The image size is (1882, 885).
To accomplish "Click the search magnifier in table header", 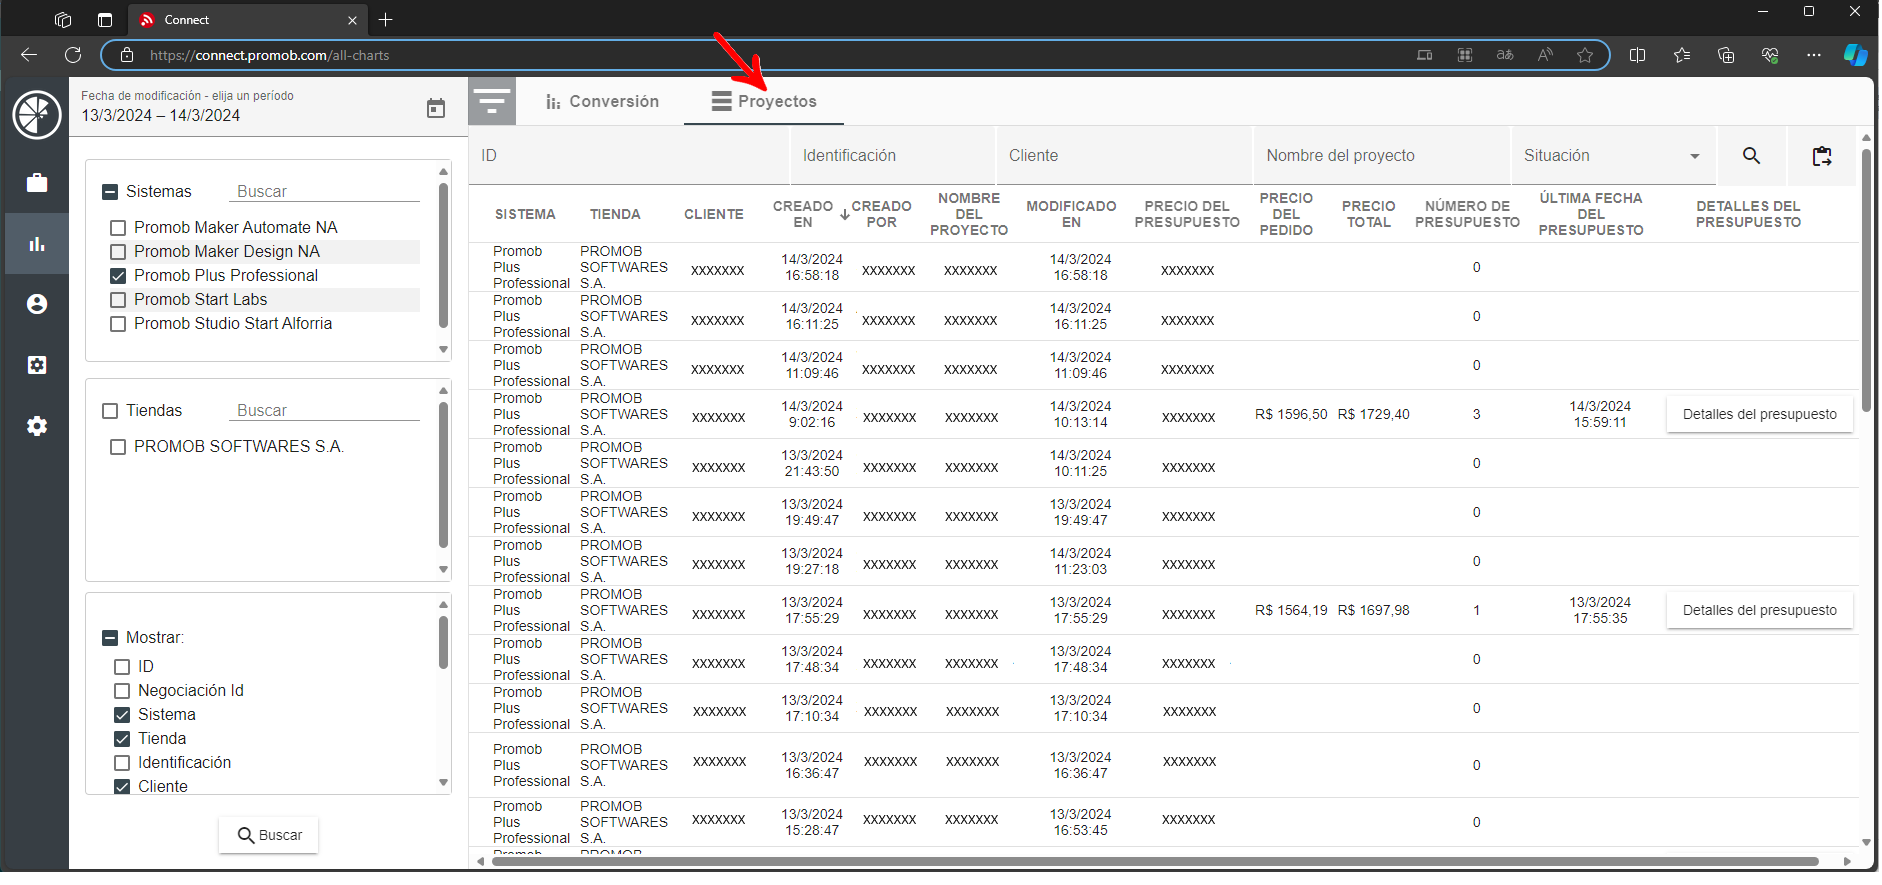I will click(1751, 155).
